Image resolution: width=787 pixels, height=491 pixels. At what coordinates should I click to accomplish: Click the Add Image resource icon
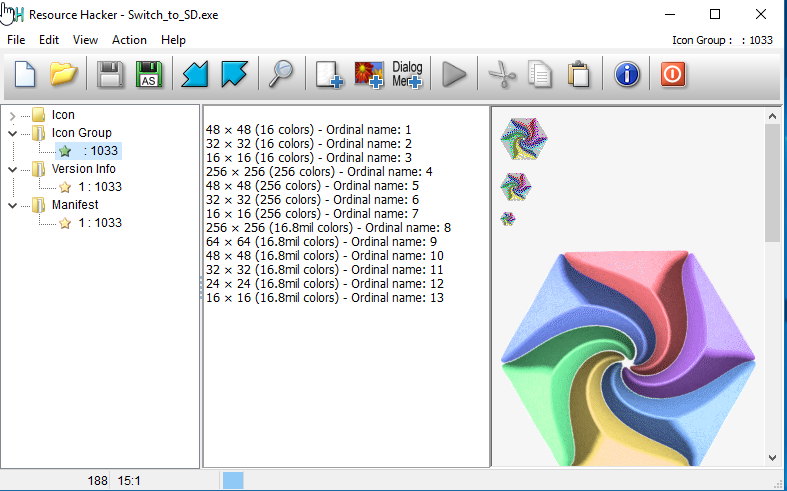click(369, 74)
